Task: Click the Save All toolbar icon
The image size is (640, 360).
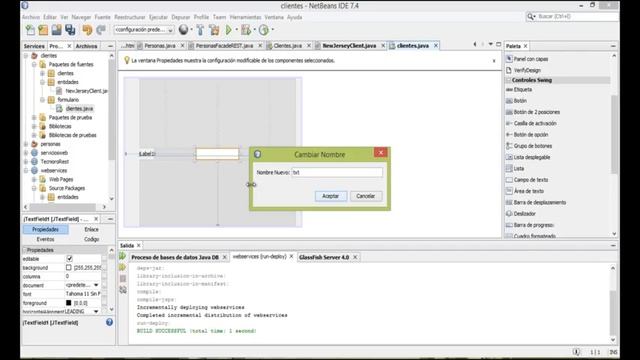Action: tap(70, 30)
